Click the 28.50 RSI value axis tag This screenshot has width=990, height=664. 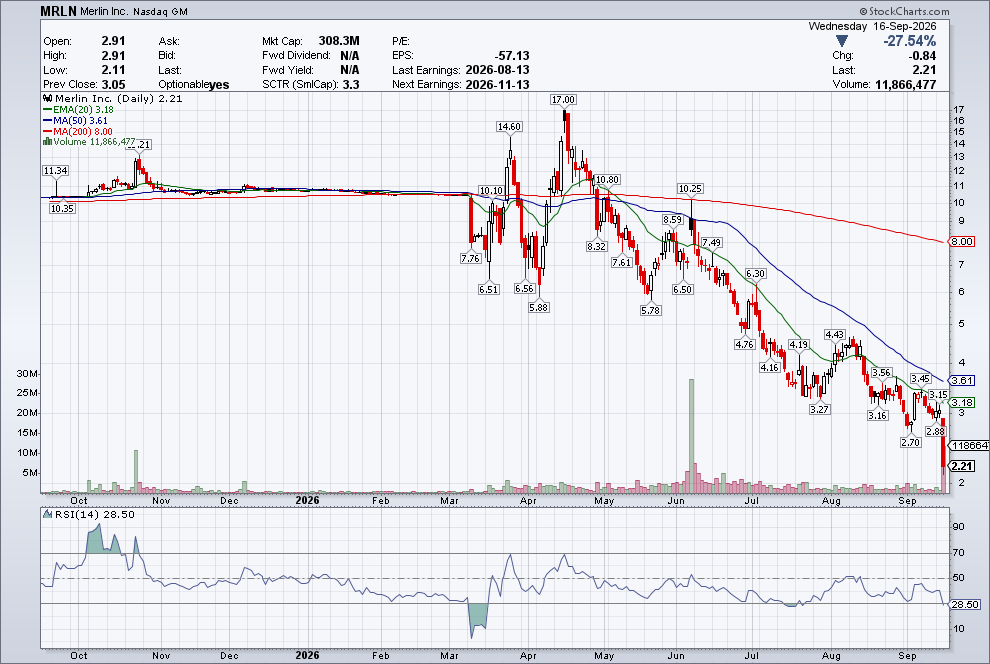tap(965, 605)
